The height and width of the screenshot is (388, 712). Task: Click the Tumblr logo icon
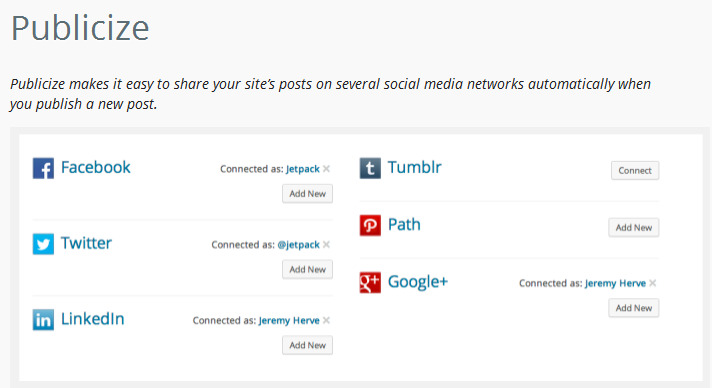tap(370, 168)
